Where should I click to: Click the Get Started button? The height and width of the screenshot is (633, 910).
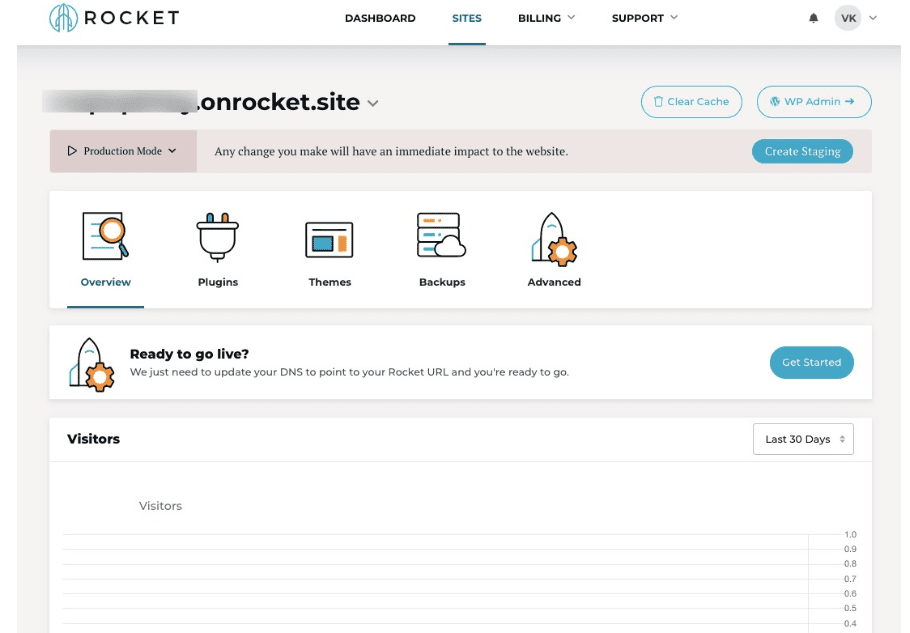(811, 363)
